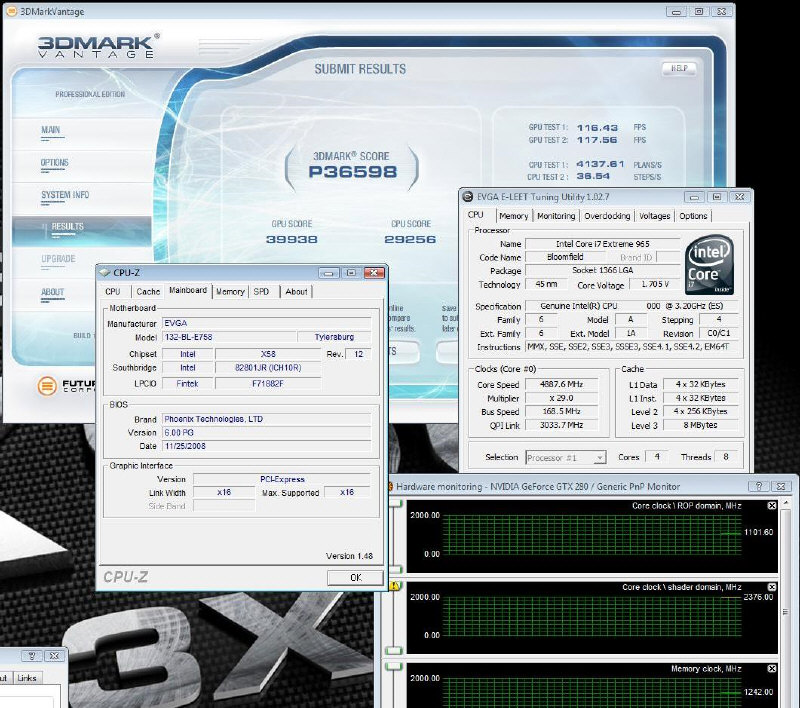
Task: Open MAIN section in 3DMark Vantage
Action: [51, 130]
